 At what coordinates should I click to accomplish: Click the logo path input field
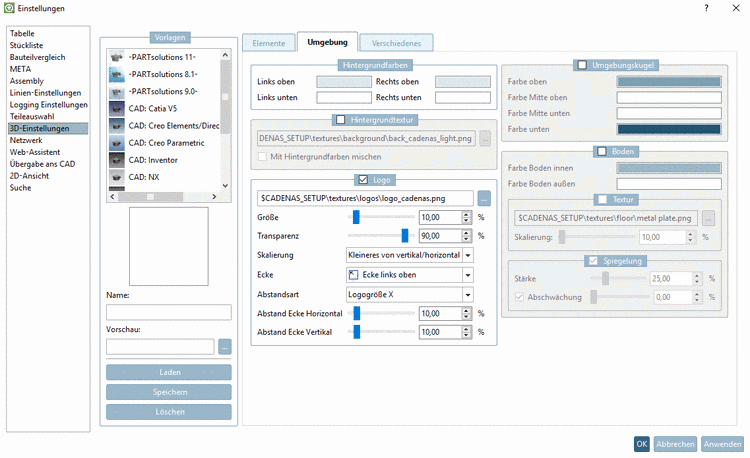pos(365,198)
